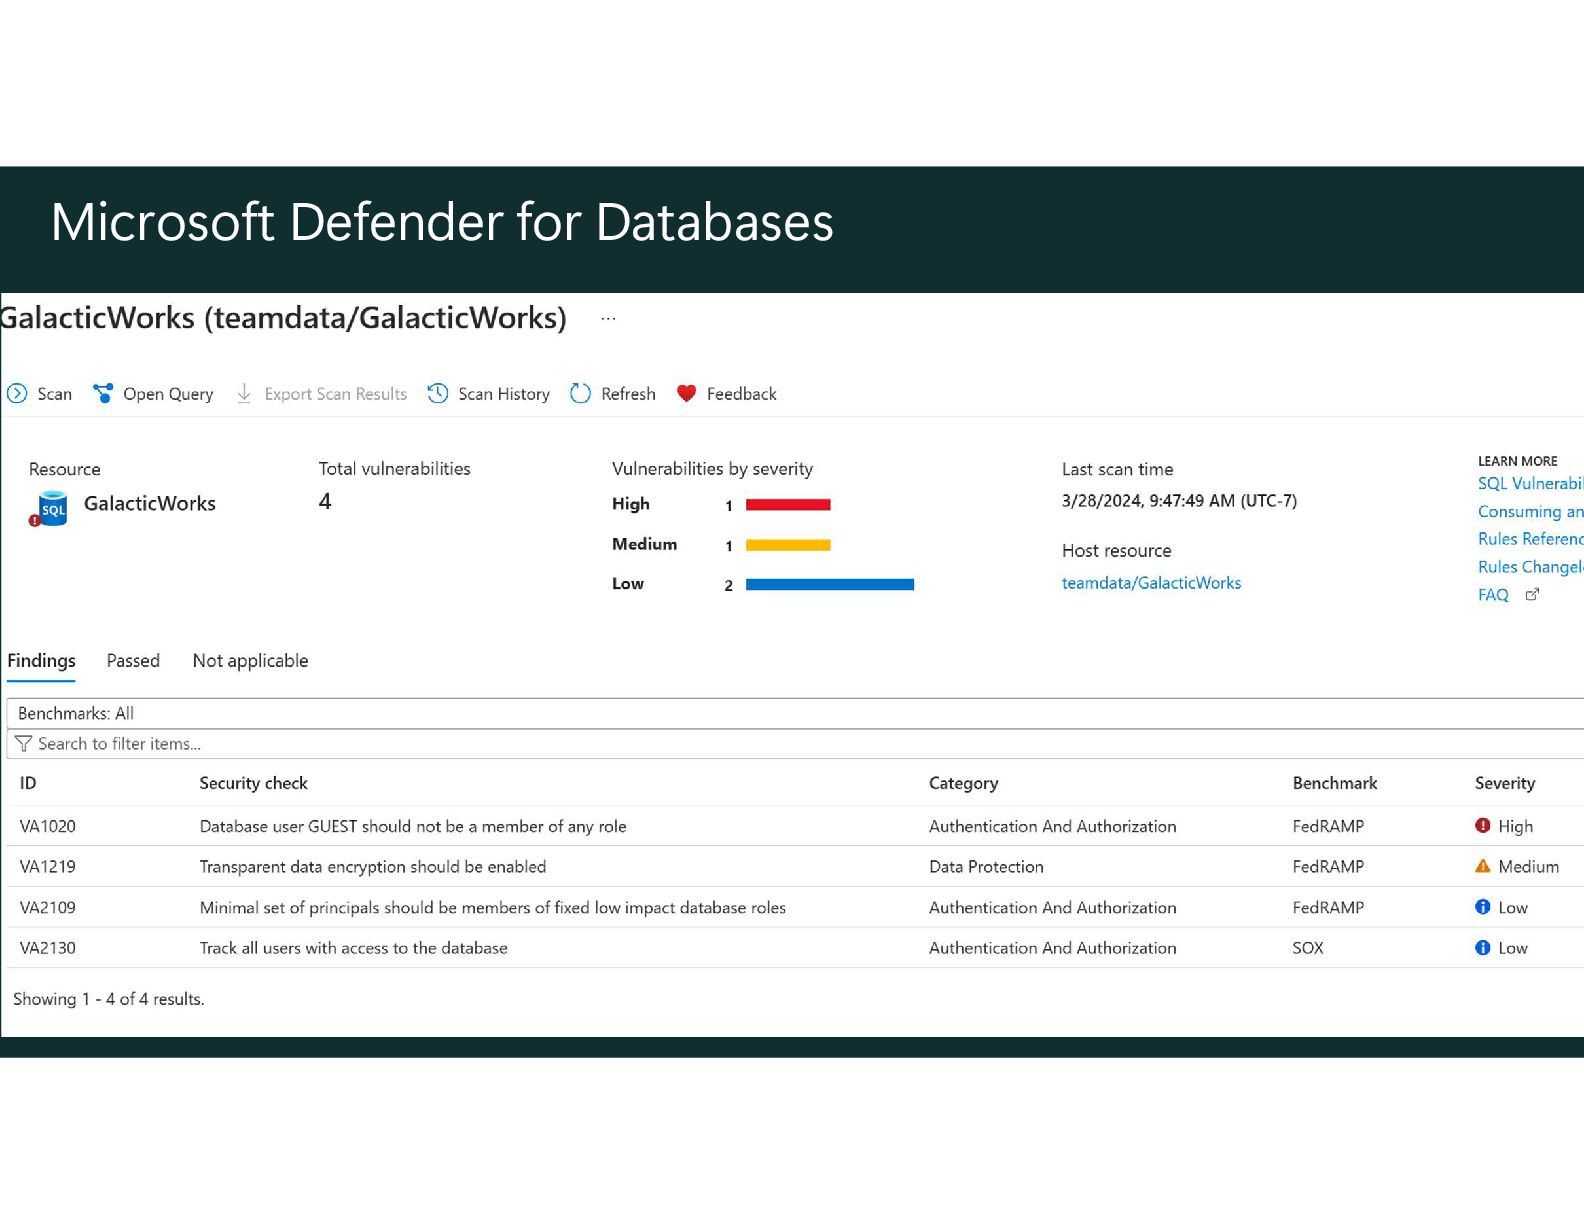Sort by the Severity column header
Viewport: 1584px width, 1224px height.
click(x=1504, y=783)
